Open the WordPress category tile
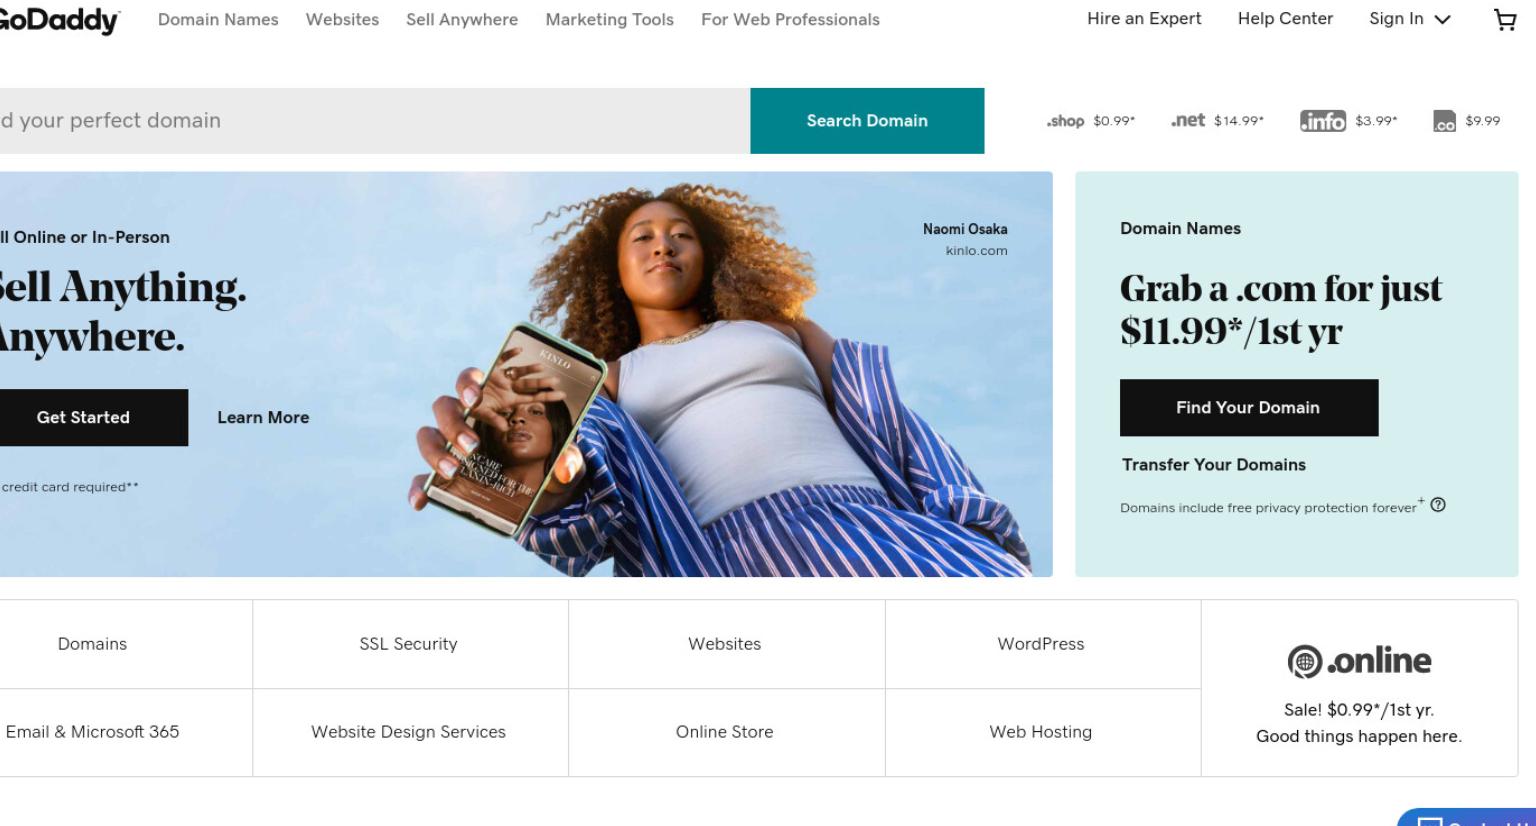This screenshot has width=1536, height=826. [x=1041, y=644]
